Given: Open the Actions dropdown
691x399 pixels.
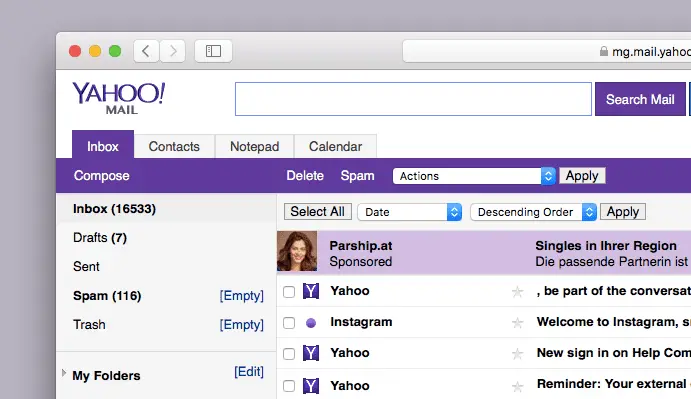Looking at the screenshot, I should click(474, 176).
